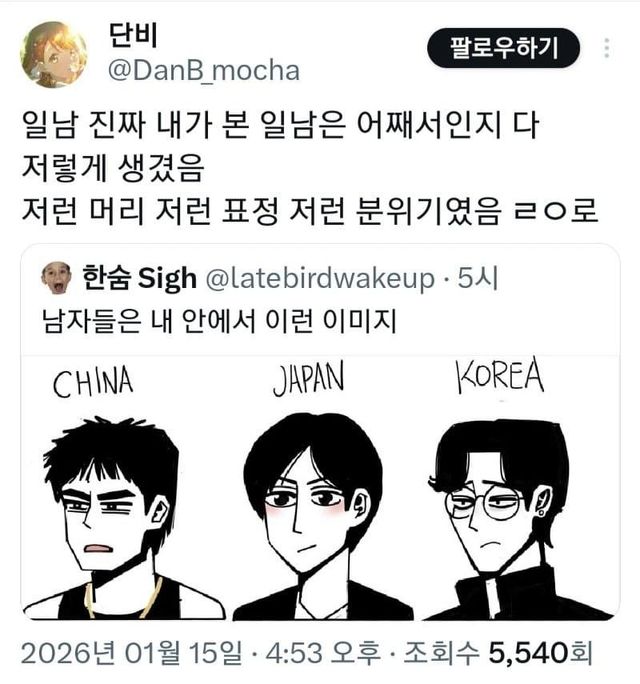
Task: Open 단비's profile avatar picture
Action: pyautogui.click(x=53, y=55)
